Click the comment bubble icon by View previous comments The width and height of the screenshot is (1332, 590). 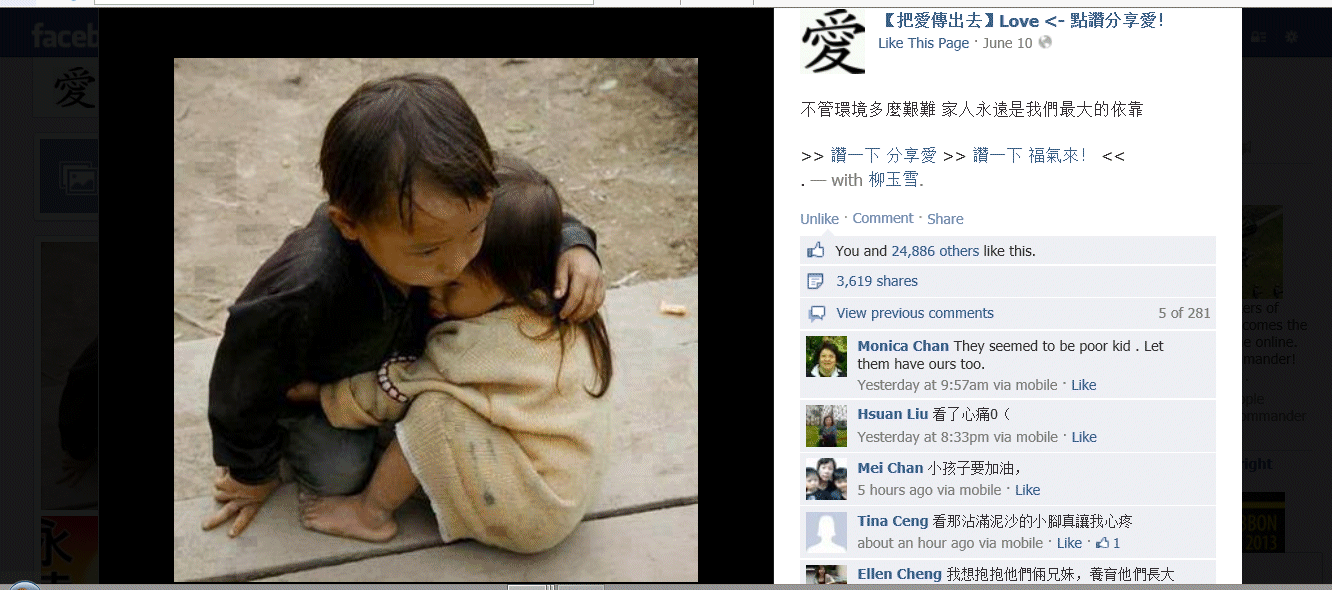816,313
